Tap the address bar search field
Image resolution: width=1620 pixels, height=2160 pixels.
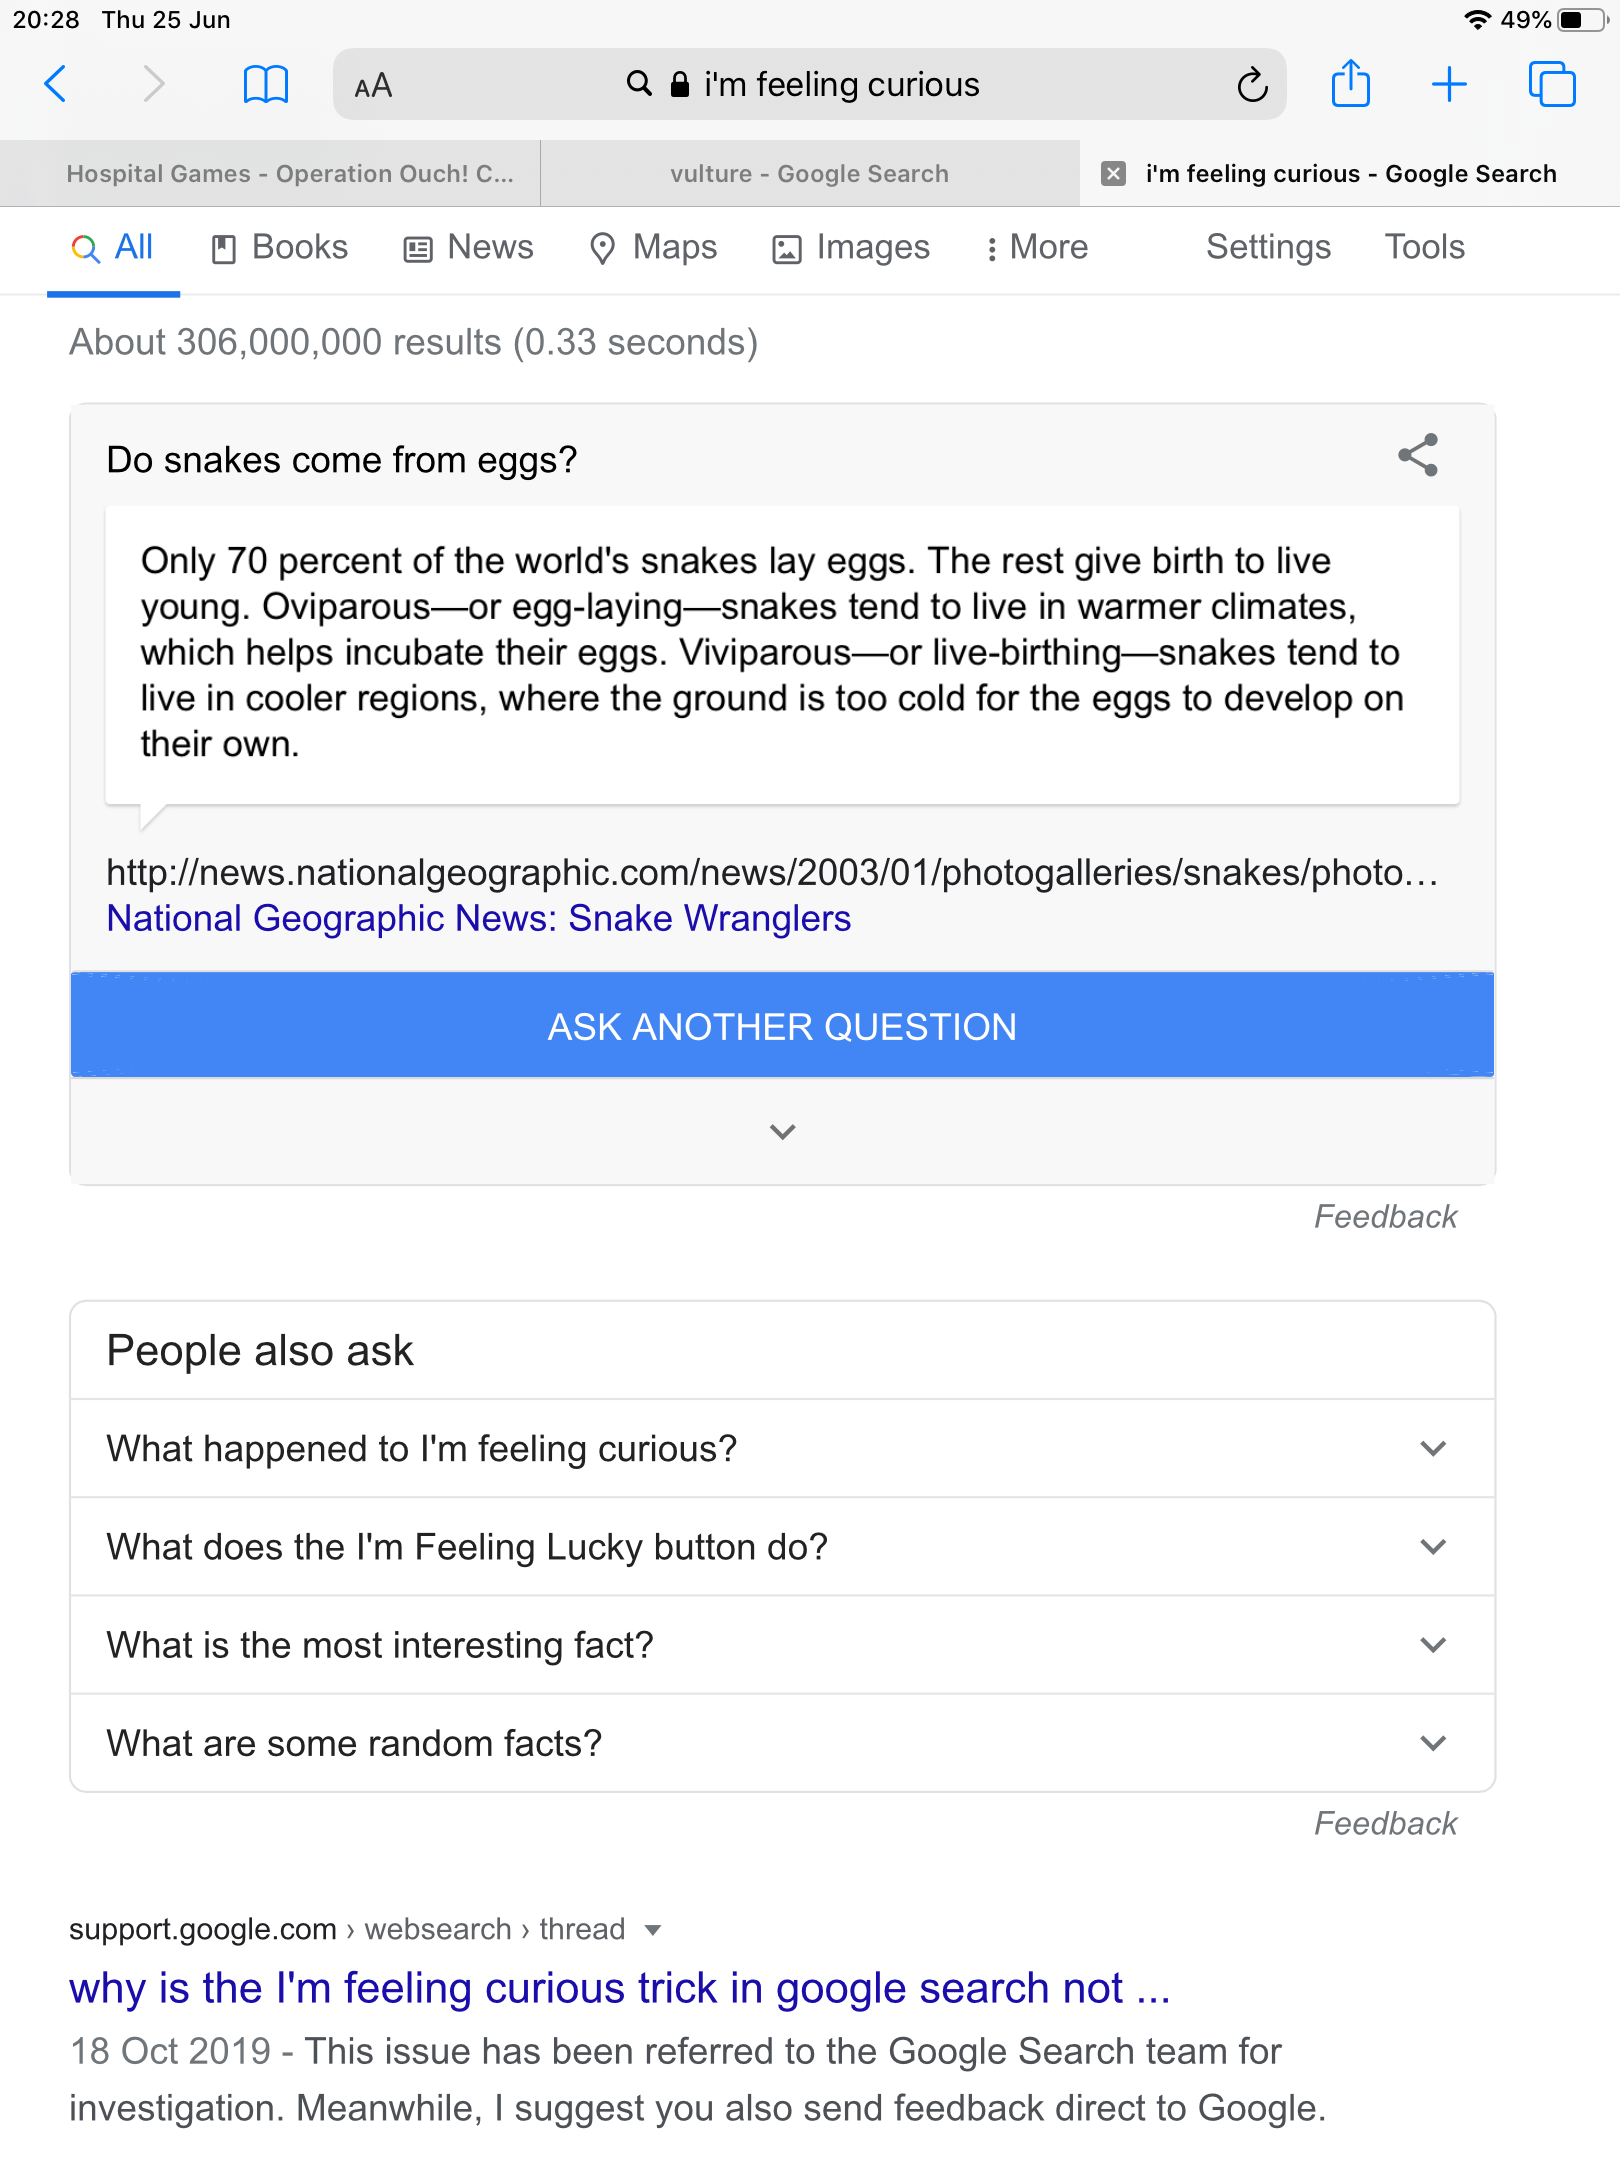810,85
